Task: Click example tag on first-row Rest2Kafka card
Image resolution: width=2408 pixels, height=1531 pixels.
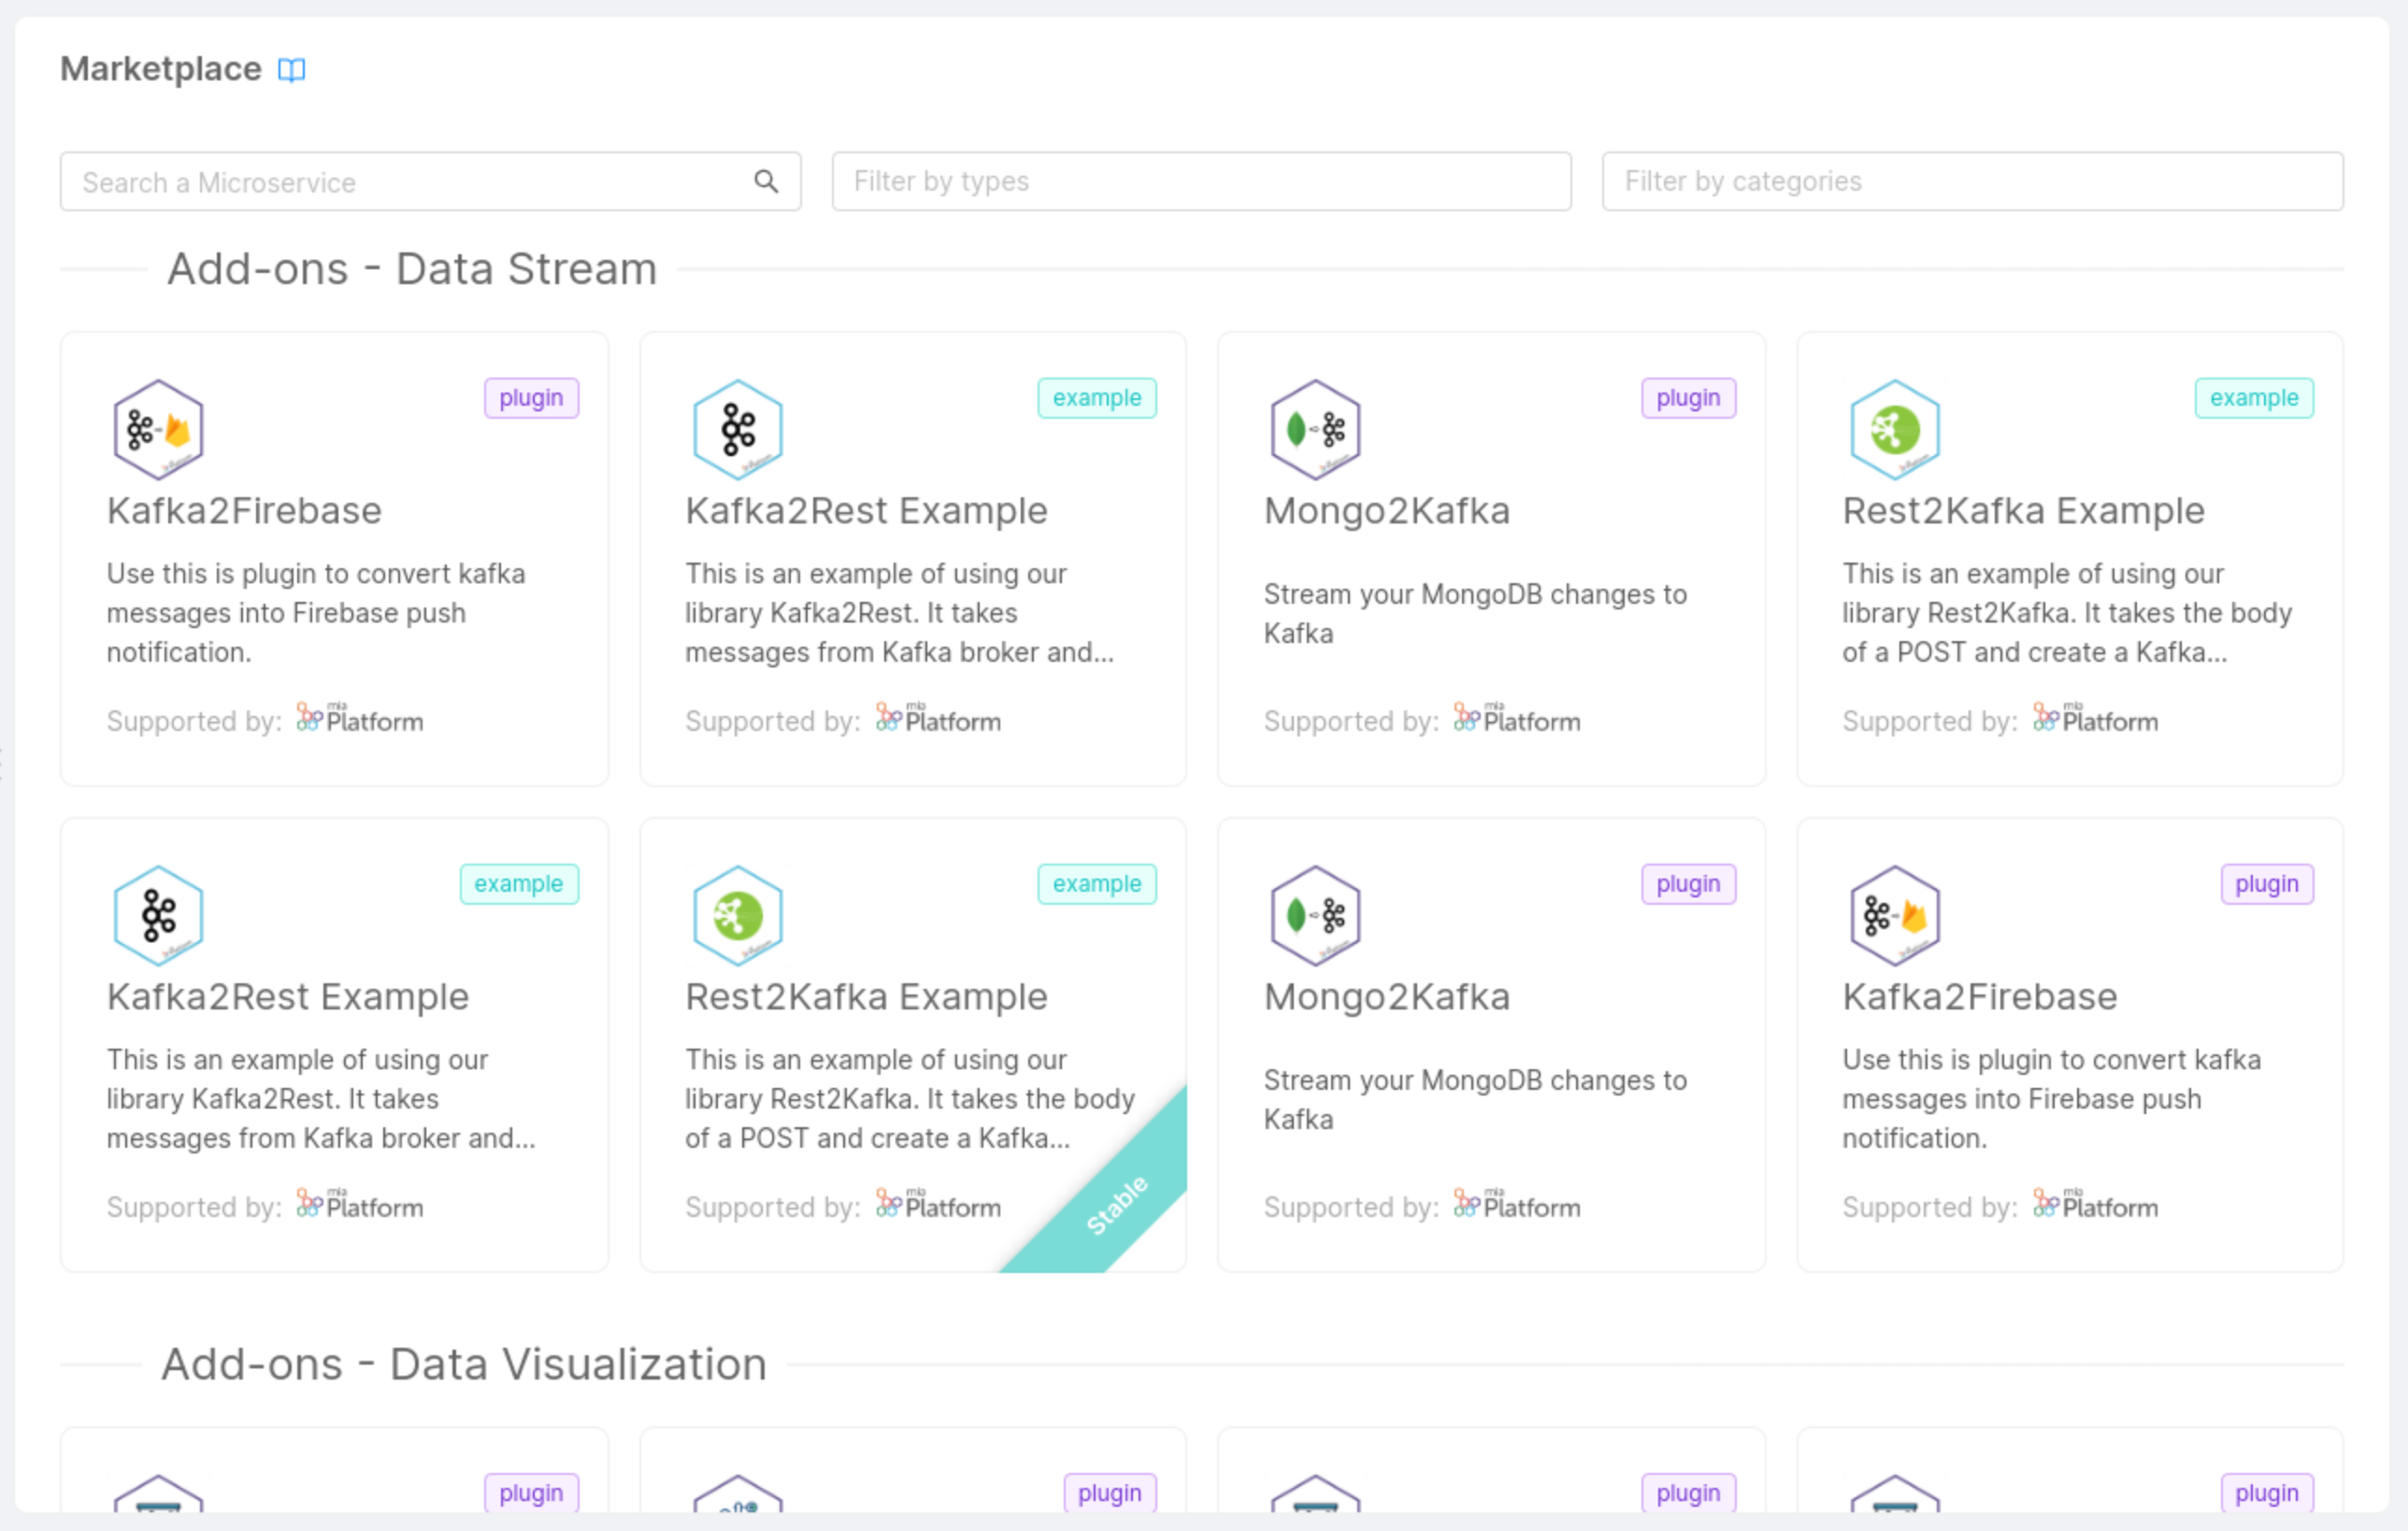Action: (x=2253, y=398)
